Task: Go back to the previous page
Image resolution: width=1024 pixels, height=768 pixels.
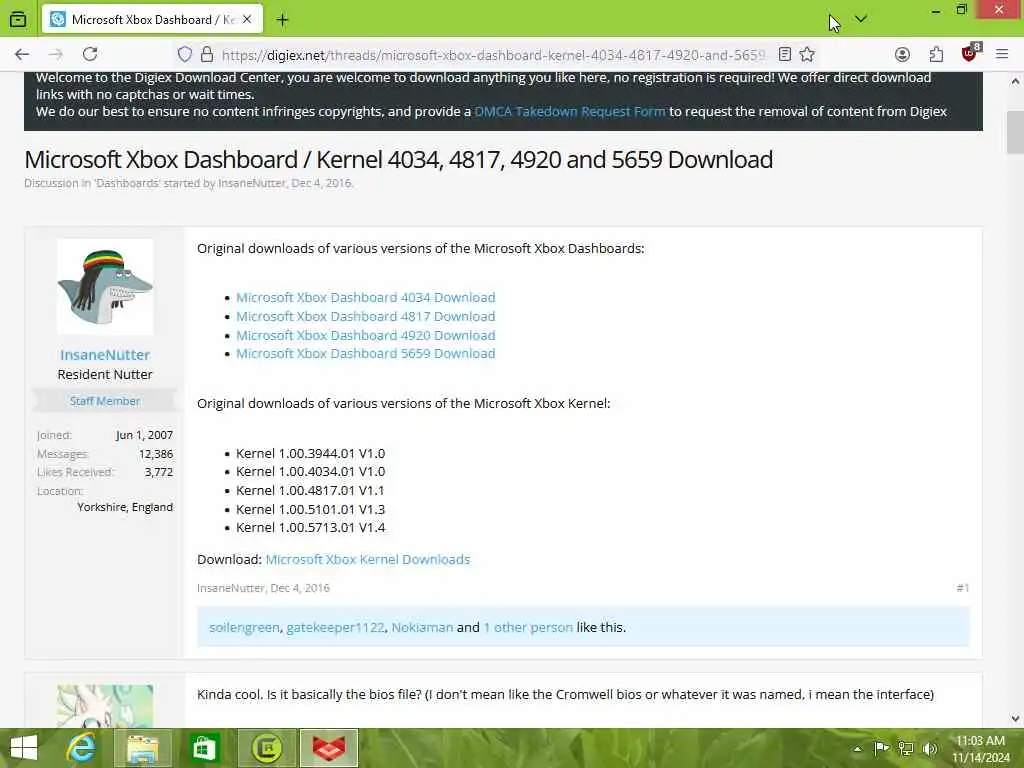Action: (x=22, y=54)
